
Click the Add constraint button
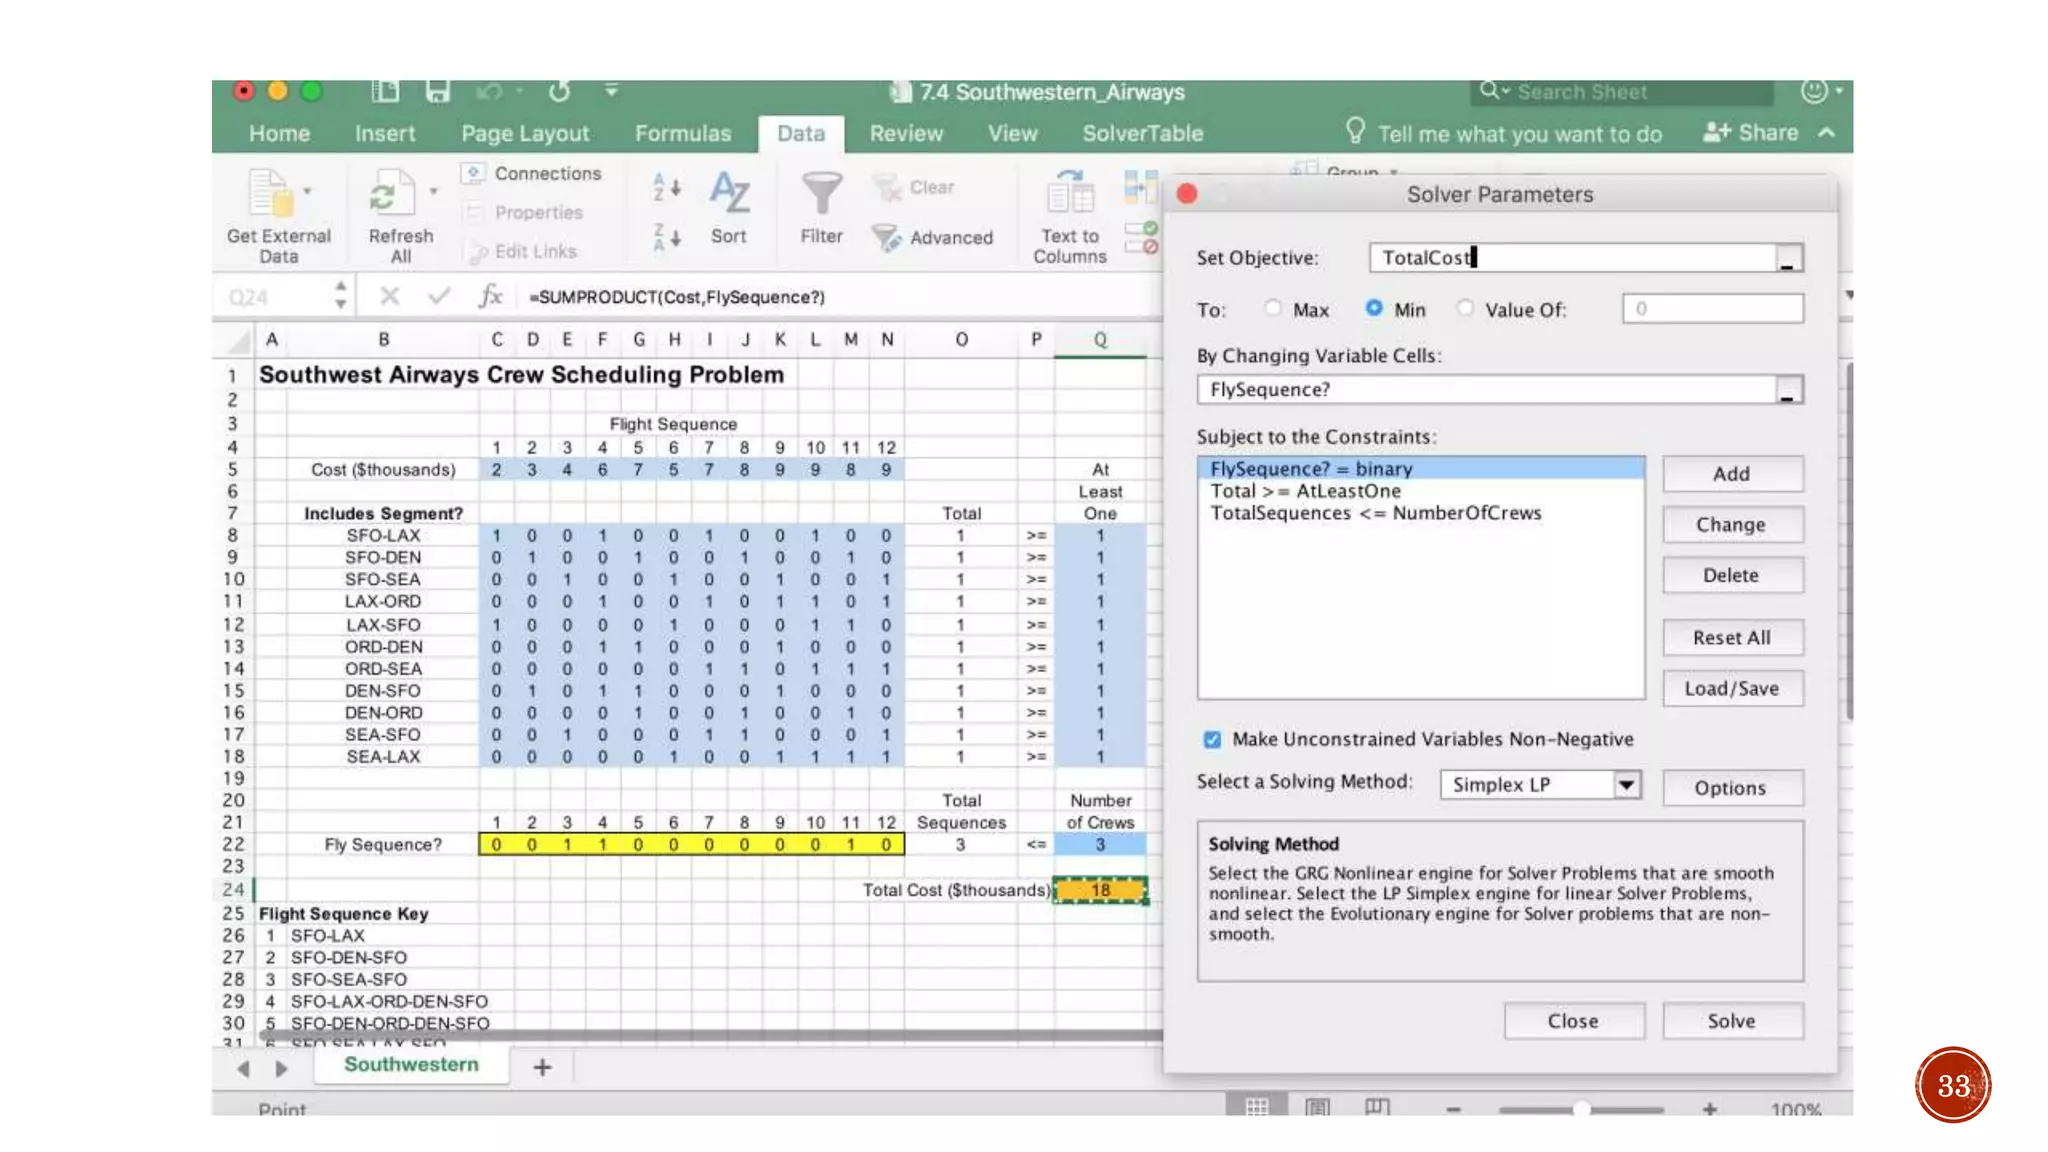[x=1731, y=474]
